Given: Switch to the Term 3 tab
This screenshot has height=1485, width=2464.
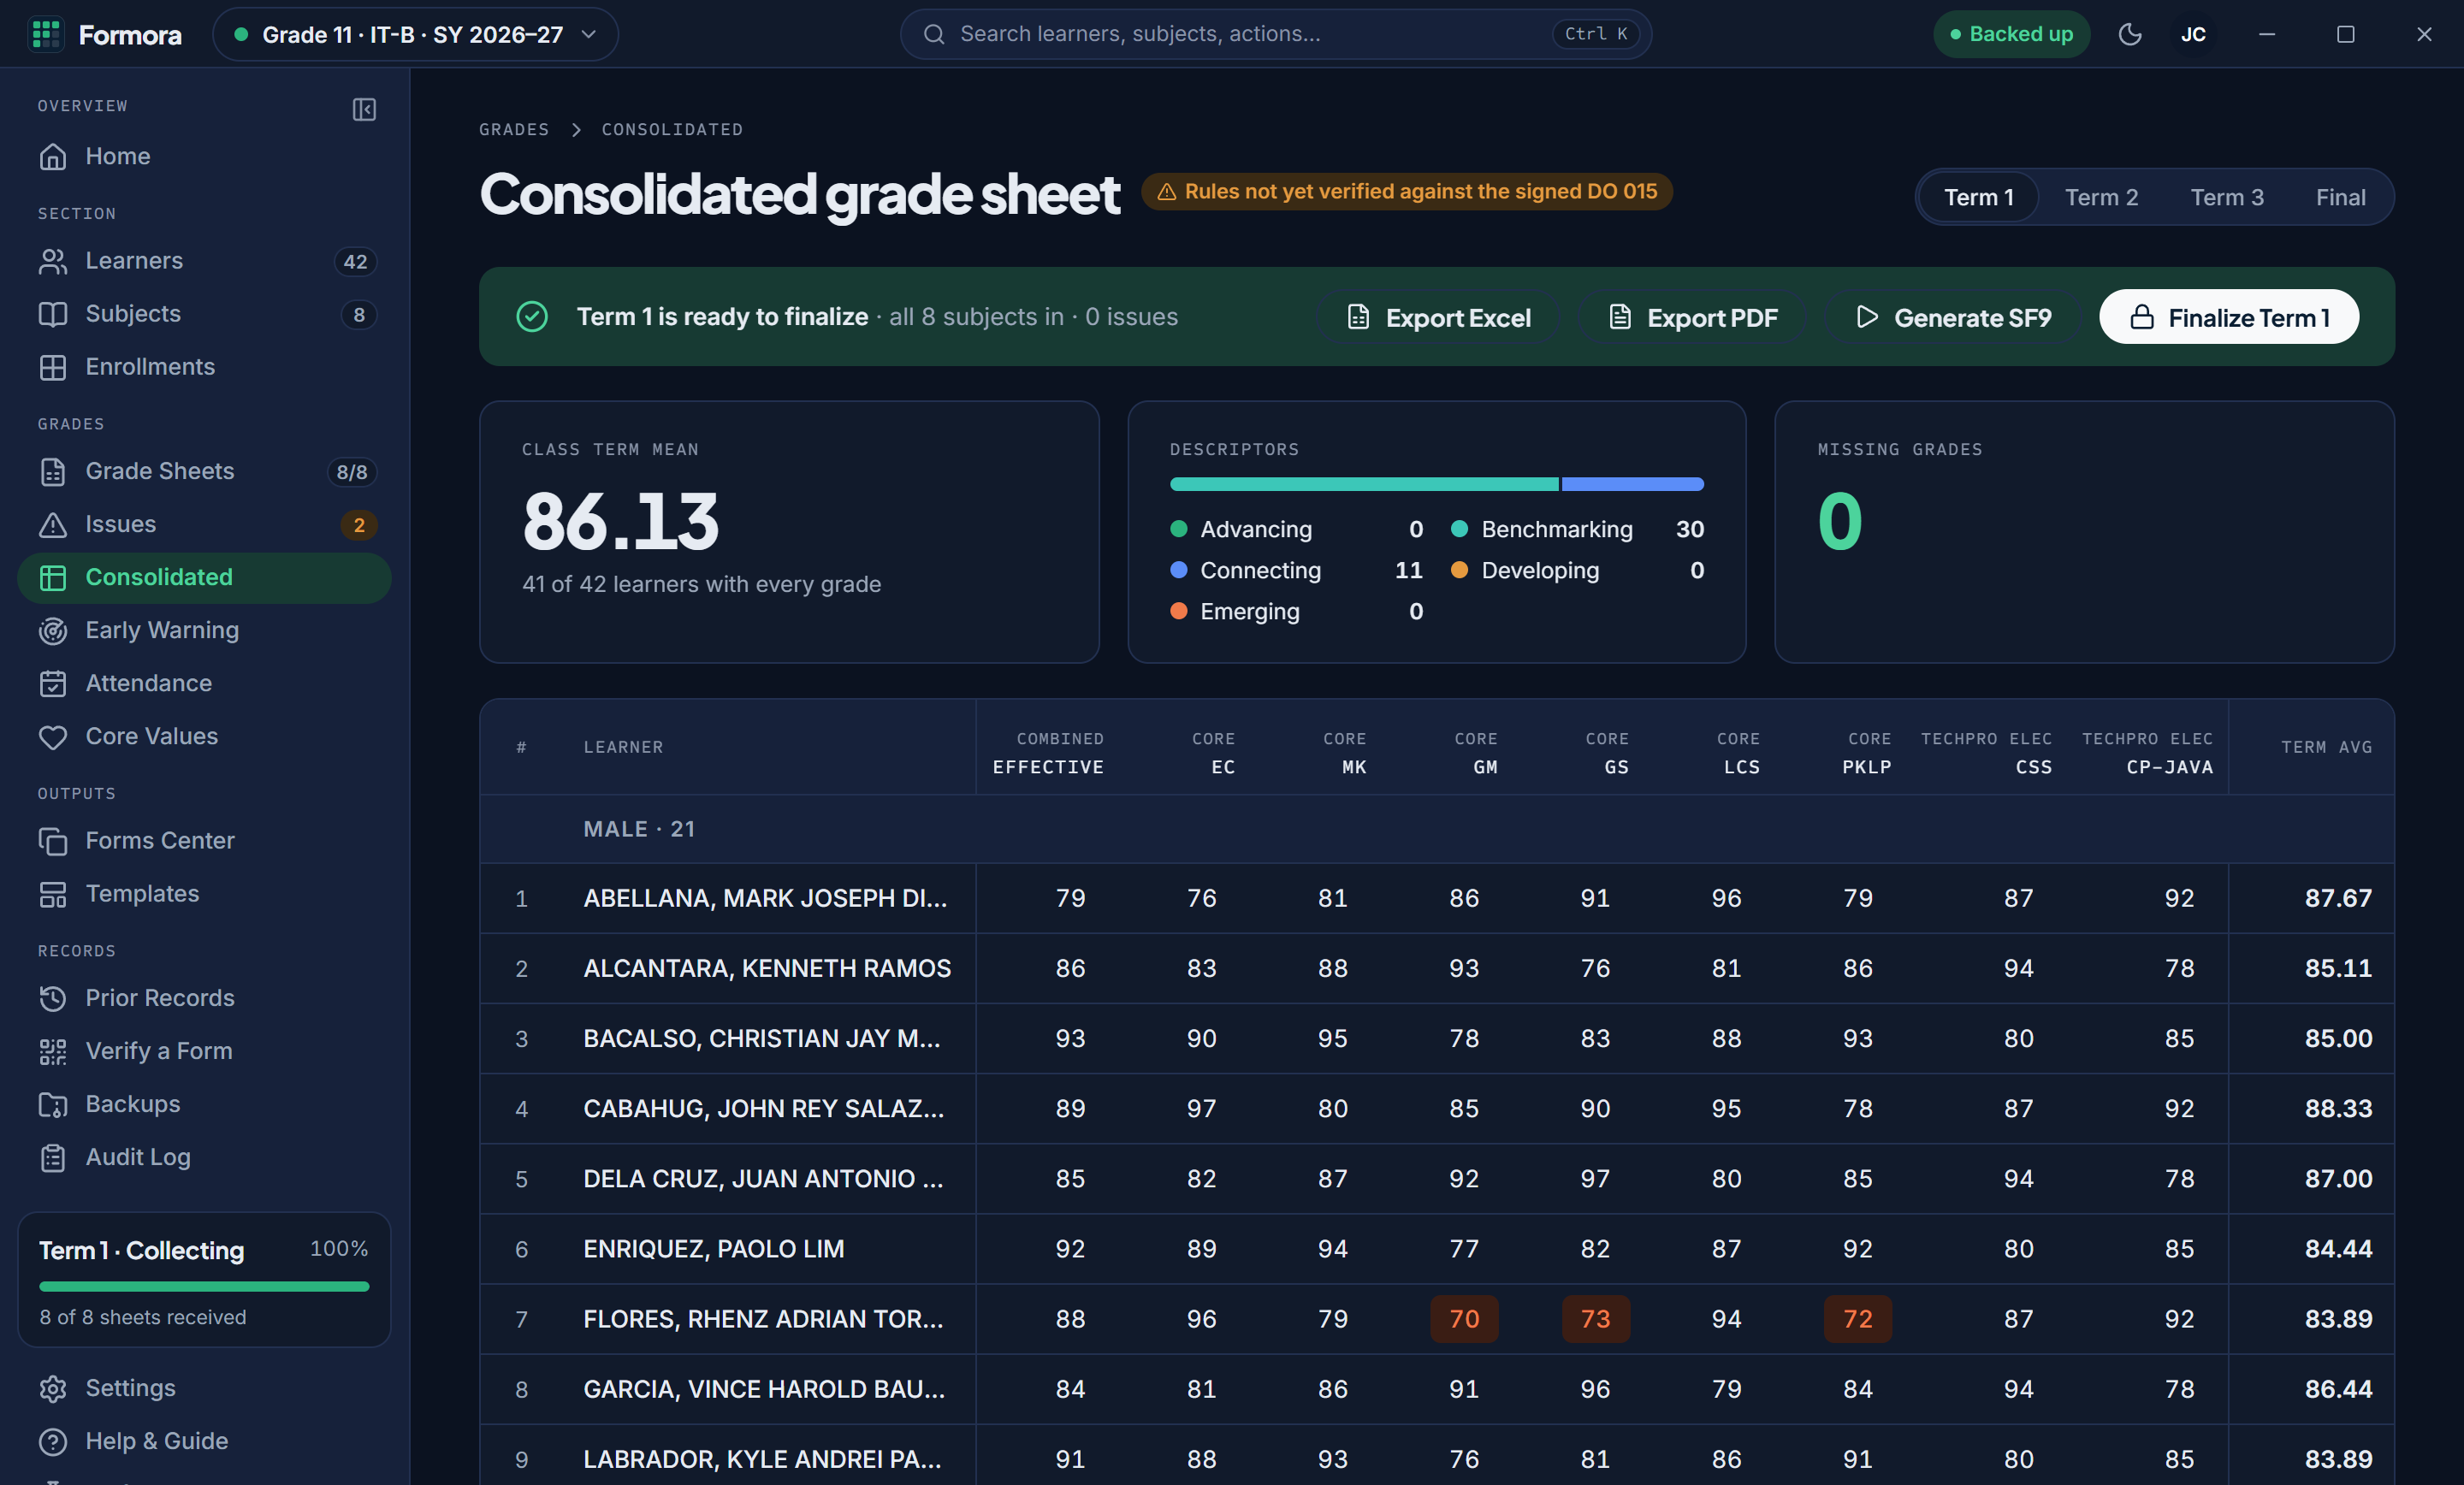Looking at the screenshot, I should point(2227,197).
